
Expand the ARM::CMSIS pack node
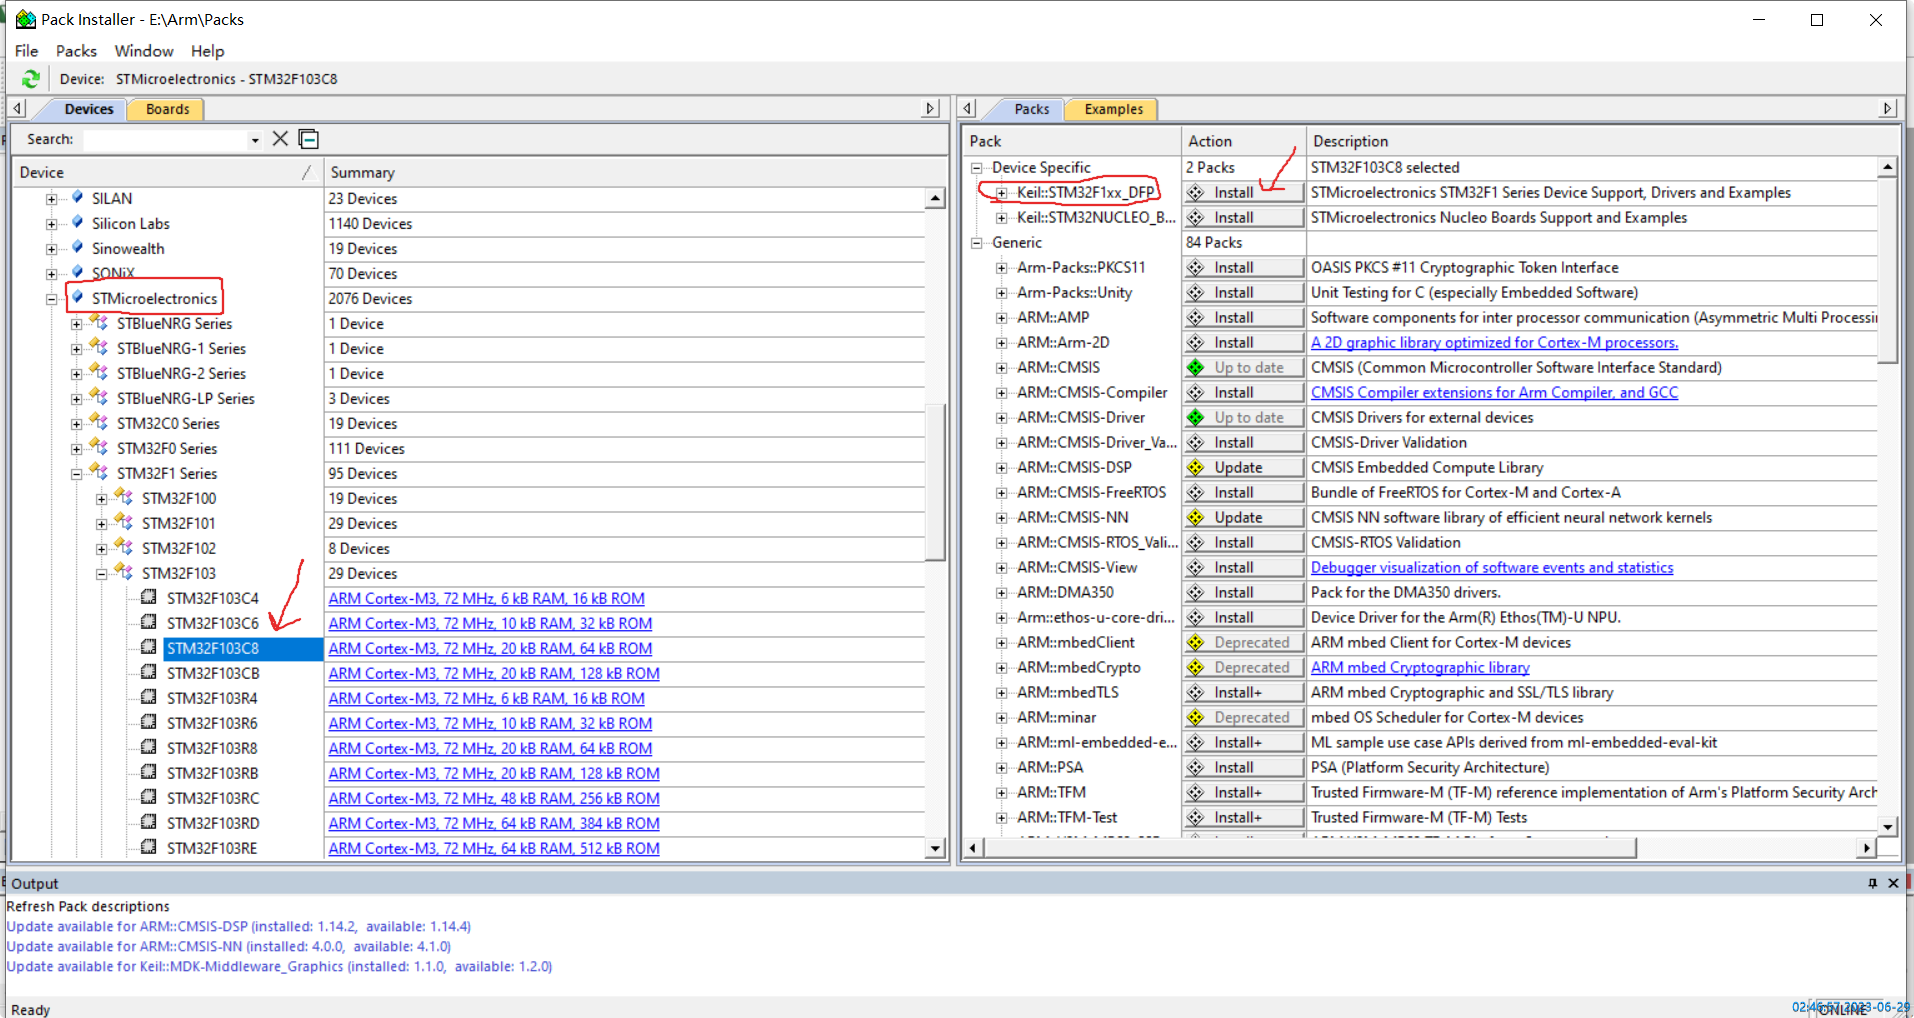[1002, 368]
